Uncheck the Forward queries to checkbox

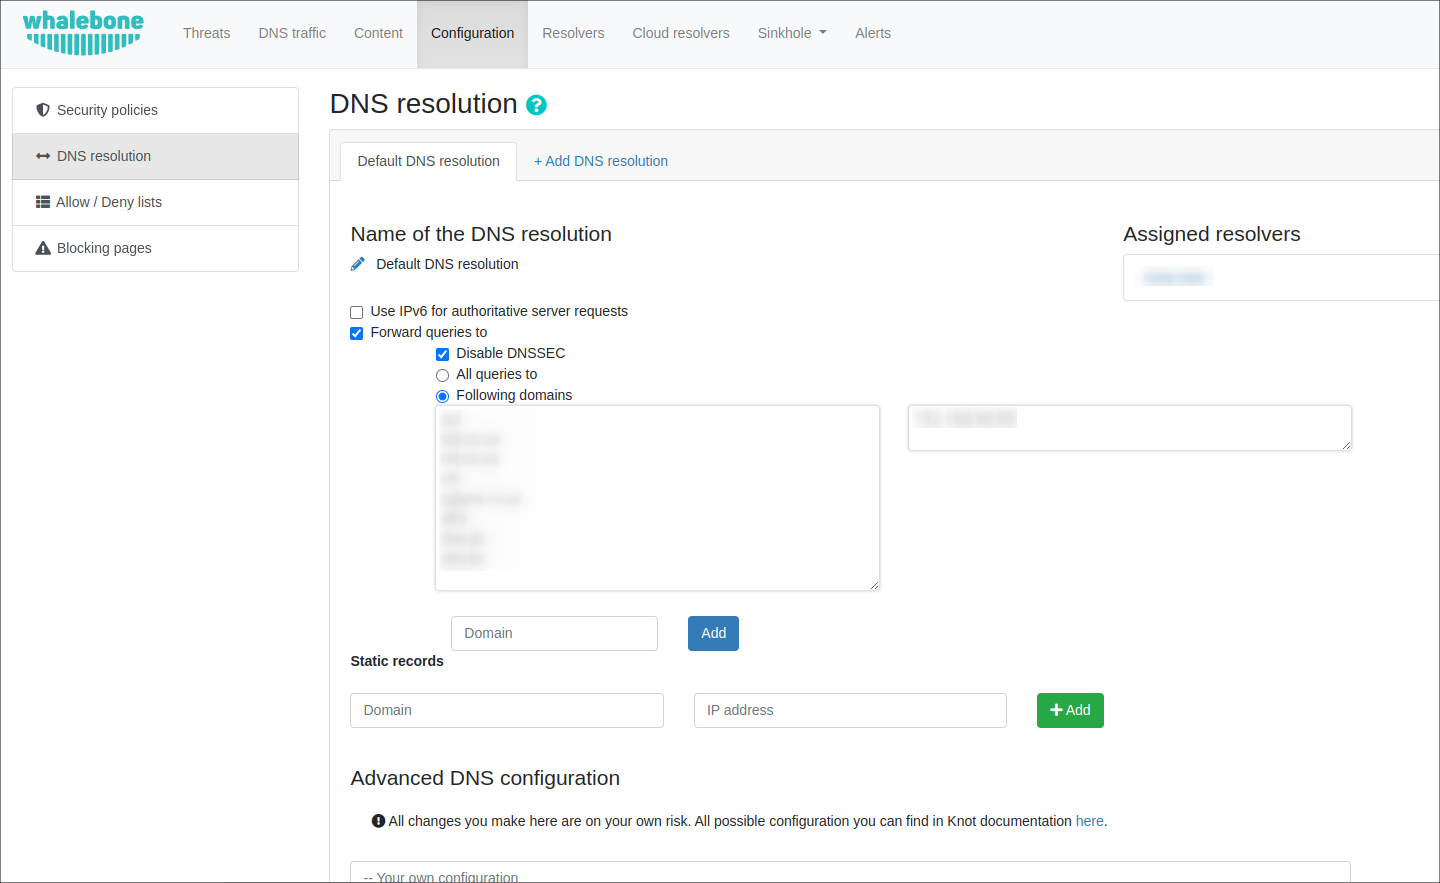[x=357, y=333]
